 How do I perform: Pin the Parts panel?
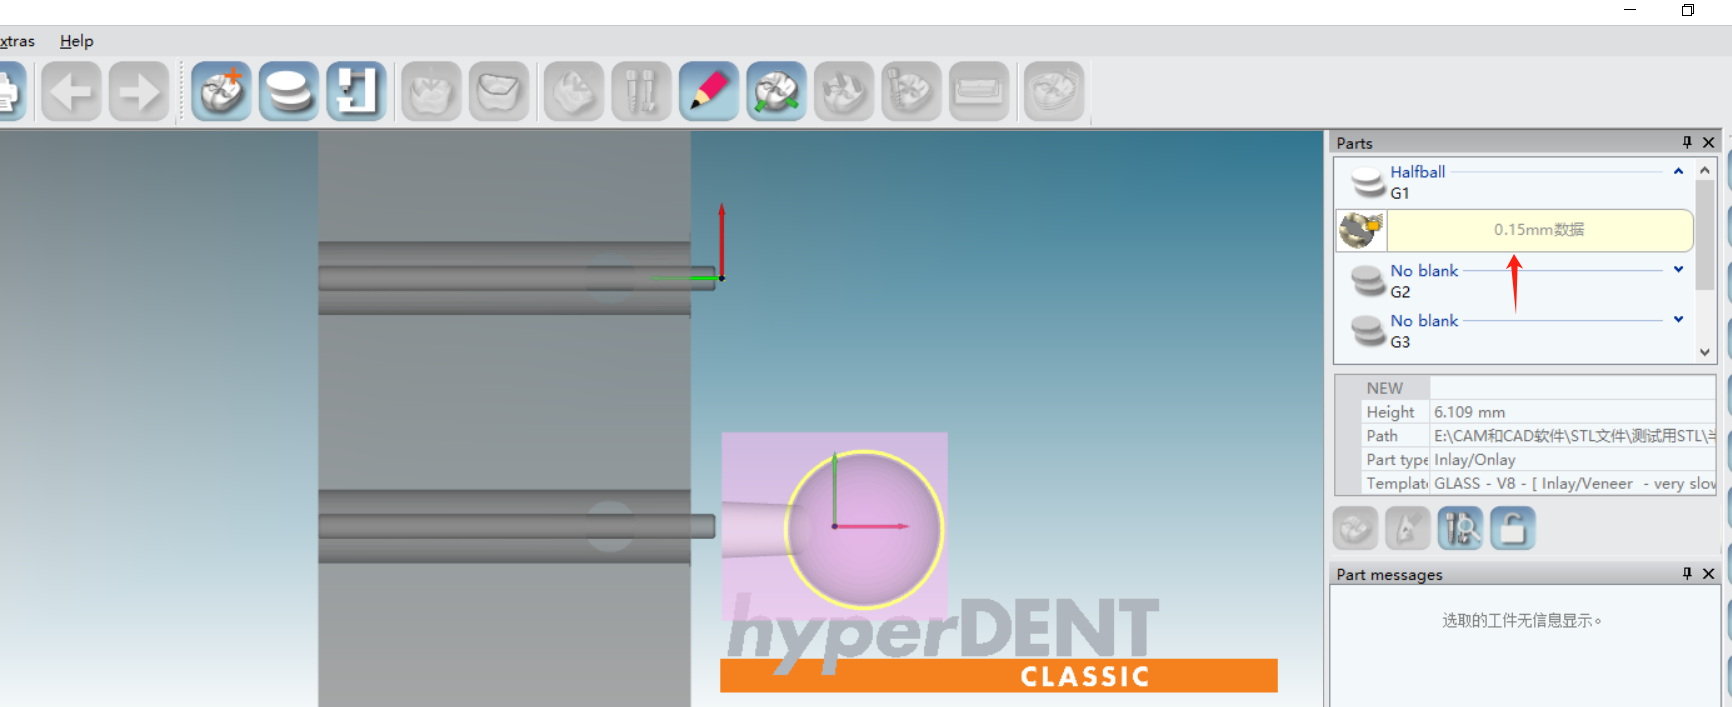click(1687, 143)
